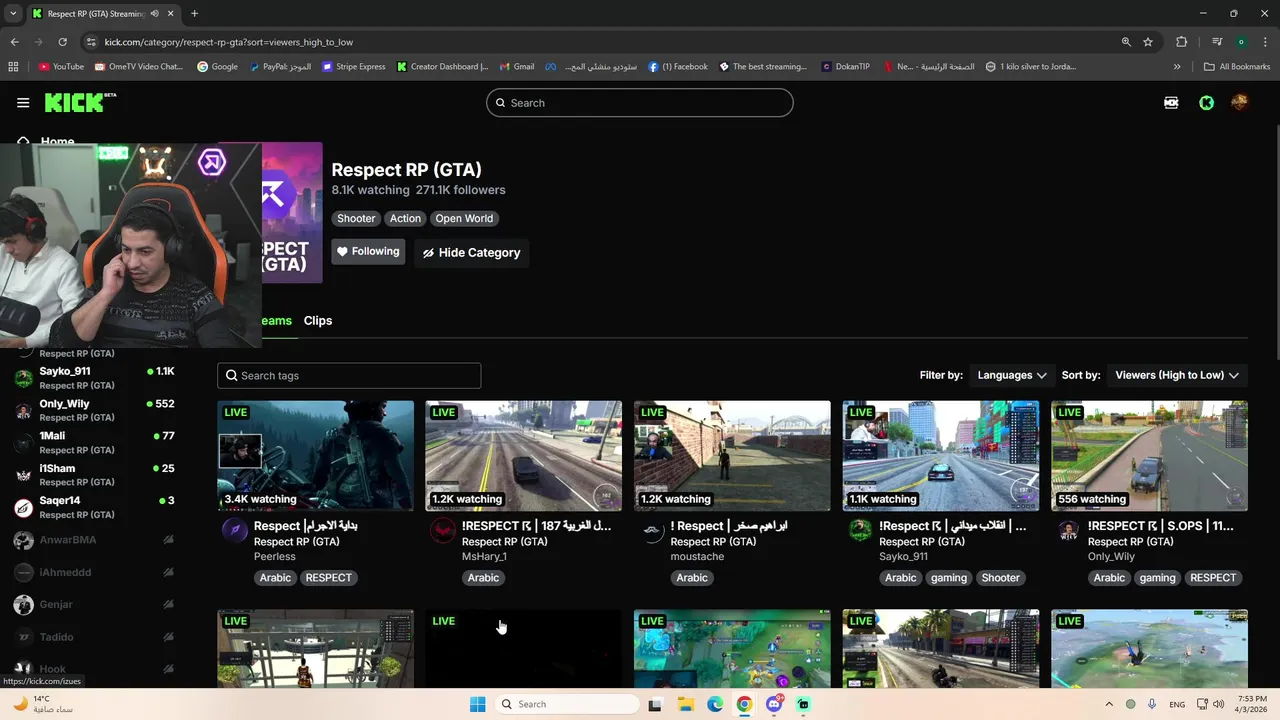Open Windows Start menu
Viewport: 1280px width, 720px height.
pyautogui.click(x=478, y=704)
